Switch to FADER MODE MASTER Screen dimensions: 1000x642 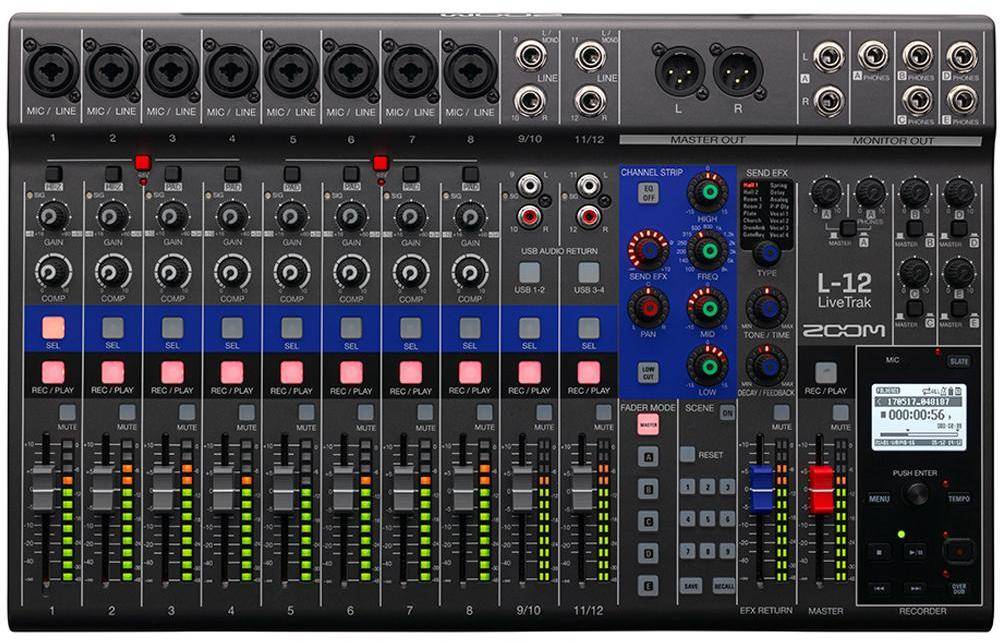(x=649, y=423)
